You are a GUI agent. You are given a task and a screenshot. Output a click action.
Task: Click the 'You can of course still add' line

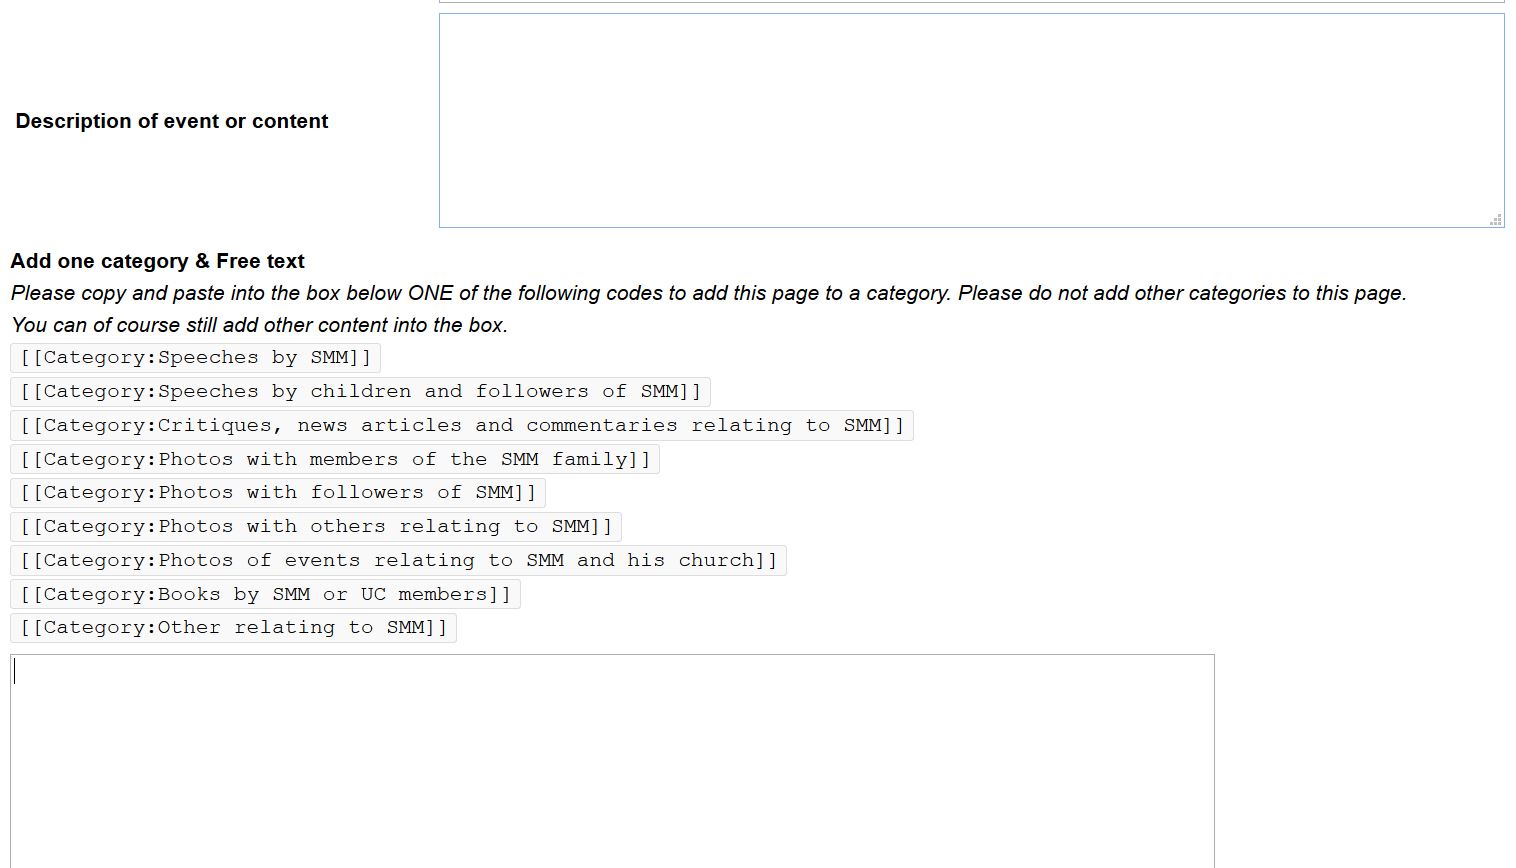259,325
